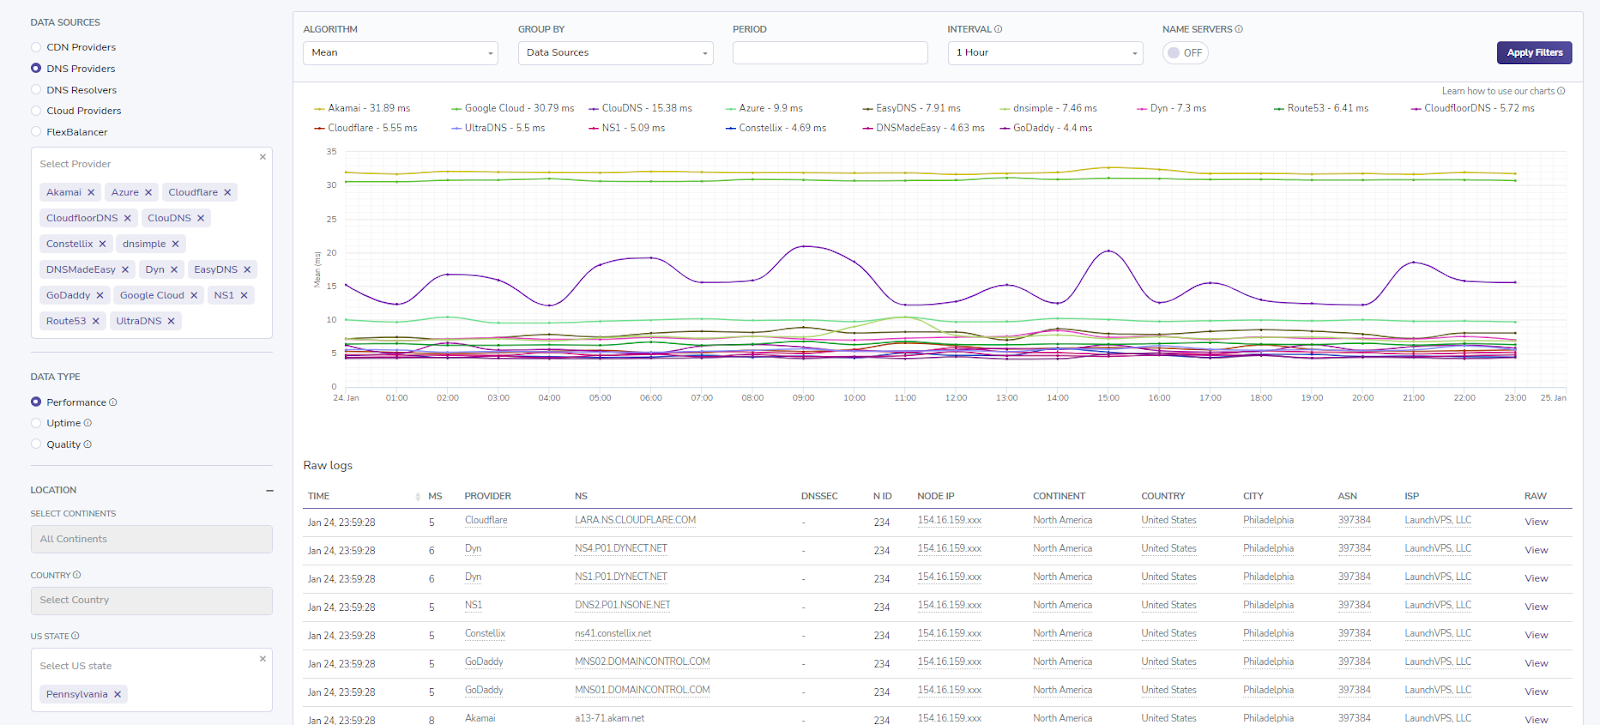Remove the Pennsylvania state tag
Screen dimensions: 1600x725
[117, 695]
